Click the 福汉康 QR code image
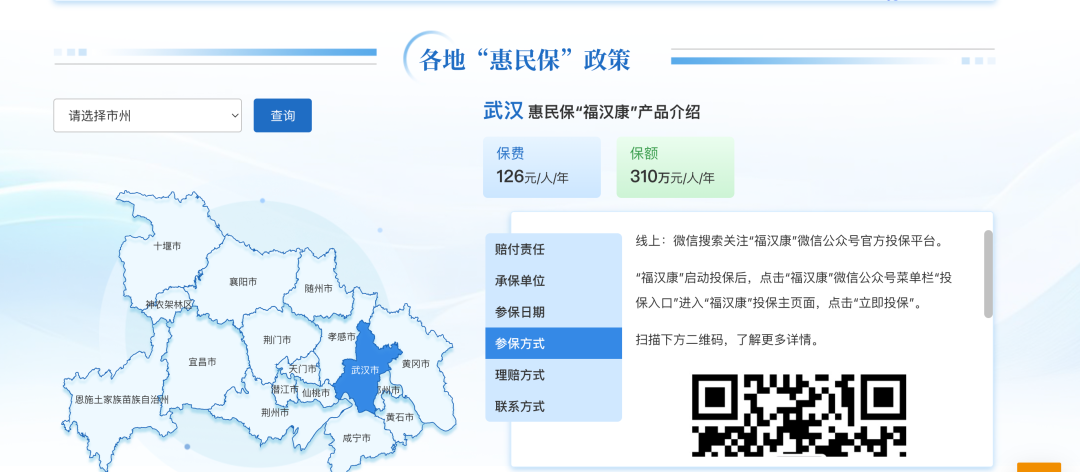This screenshot has height=472, width=1080. click(799, 415)
